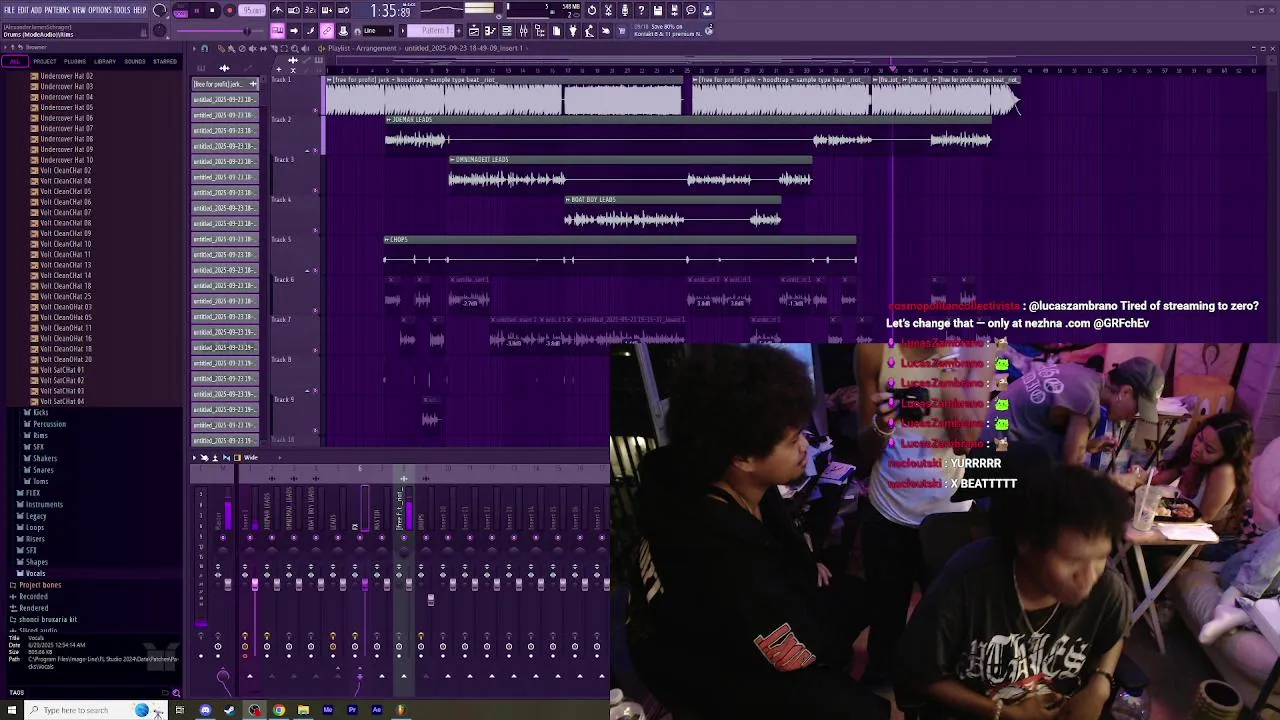Click the cut scissors icon in top toolbar
The image size is (1280, 720).
coord(608,10)
